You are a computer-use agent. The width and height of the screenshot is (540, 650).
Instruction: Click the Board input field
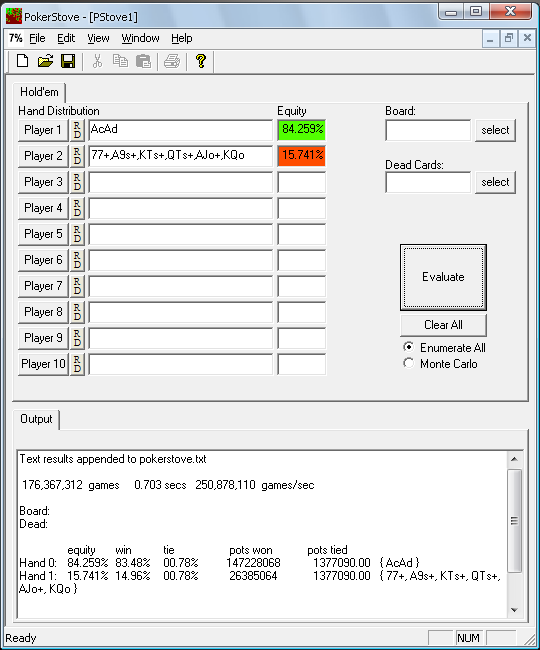[x=428, y=130]
